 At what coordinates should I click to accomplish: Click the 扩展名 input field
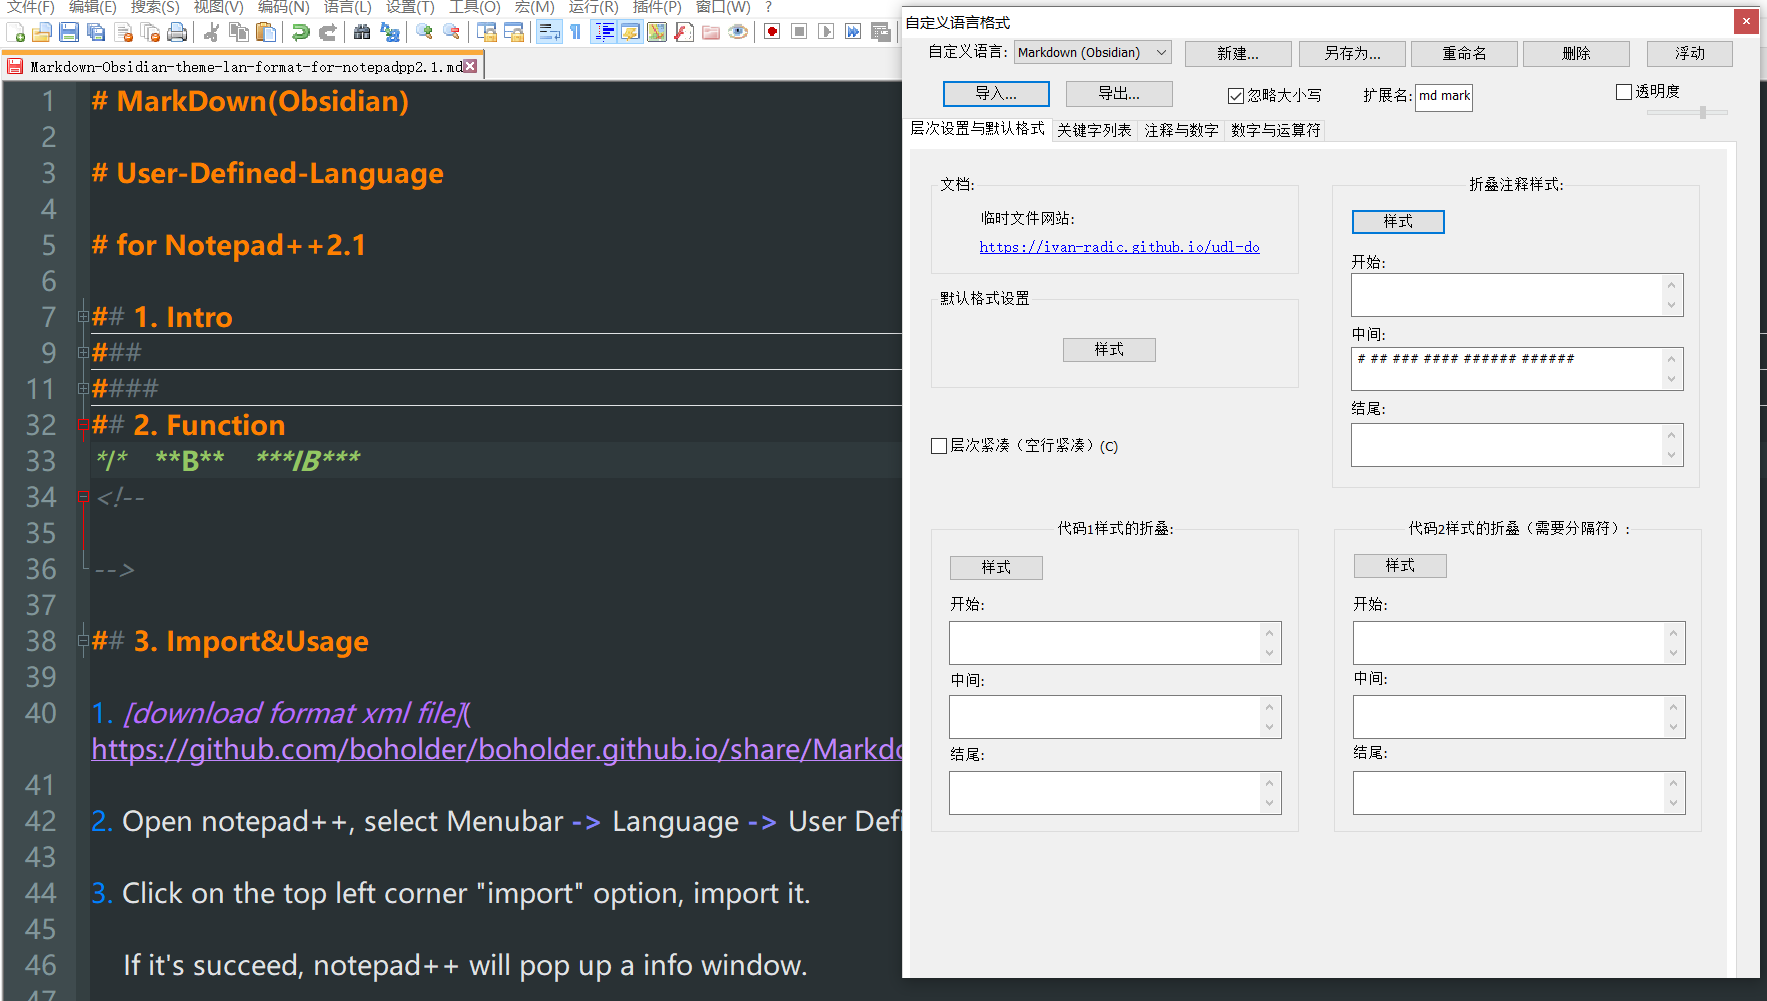click(x=1444, y=96)
